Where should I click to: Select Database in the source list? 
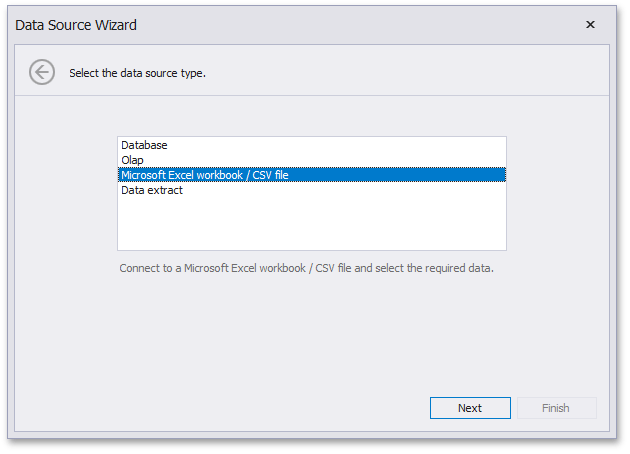(x=144, y=145)
